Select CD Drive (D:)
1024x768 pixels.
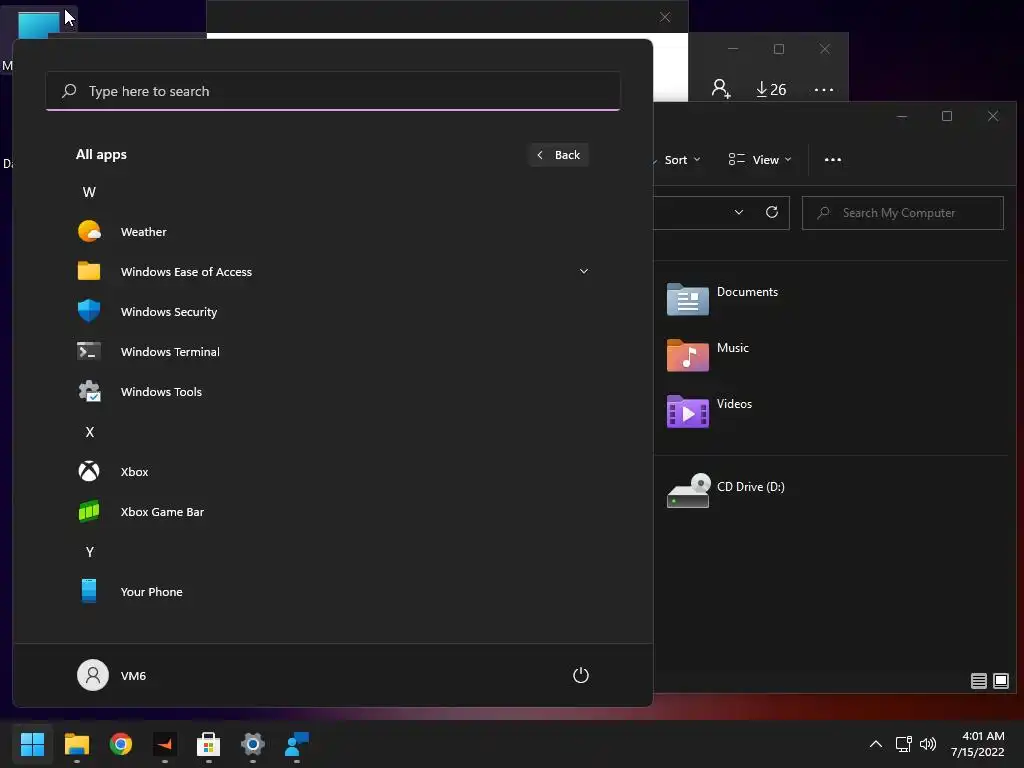point(726,490)
